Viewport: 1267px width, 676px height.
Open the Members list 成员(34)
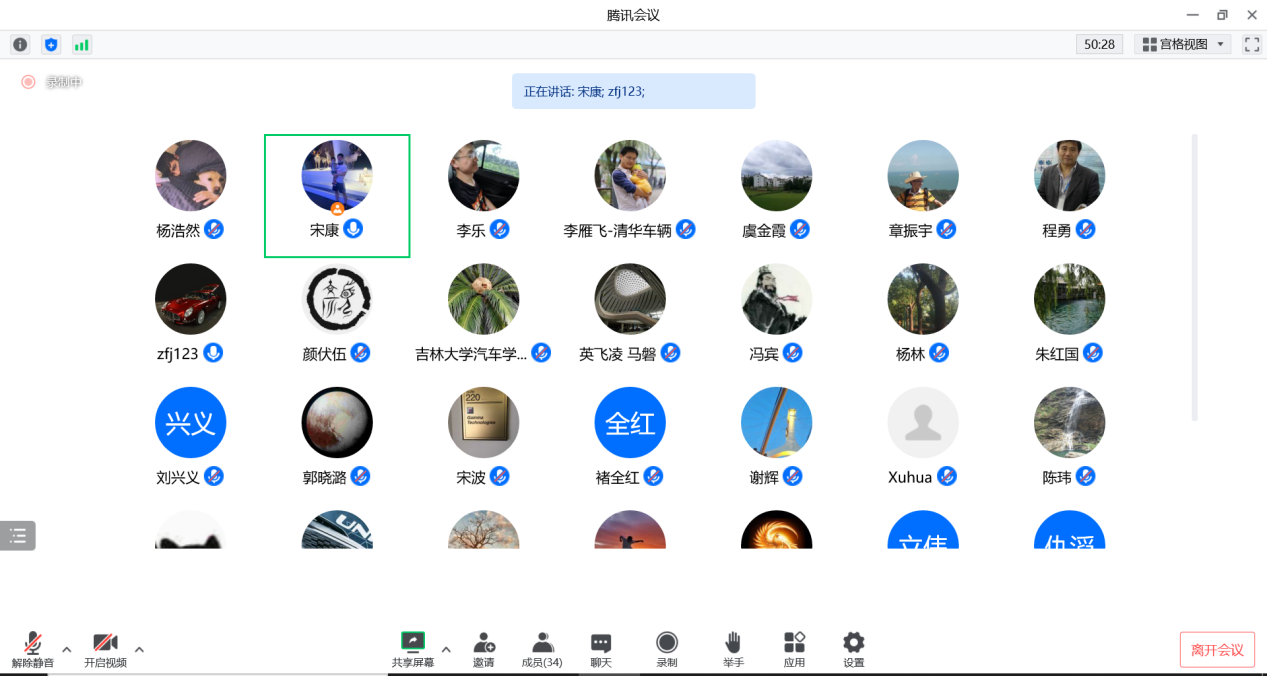coord(542,649)
